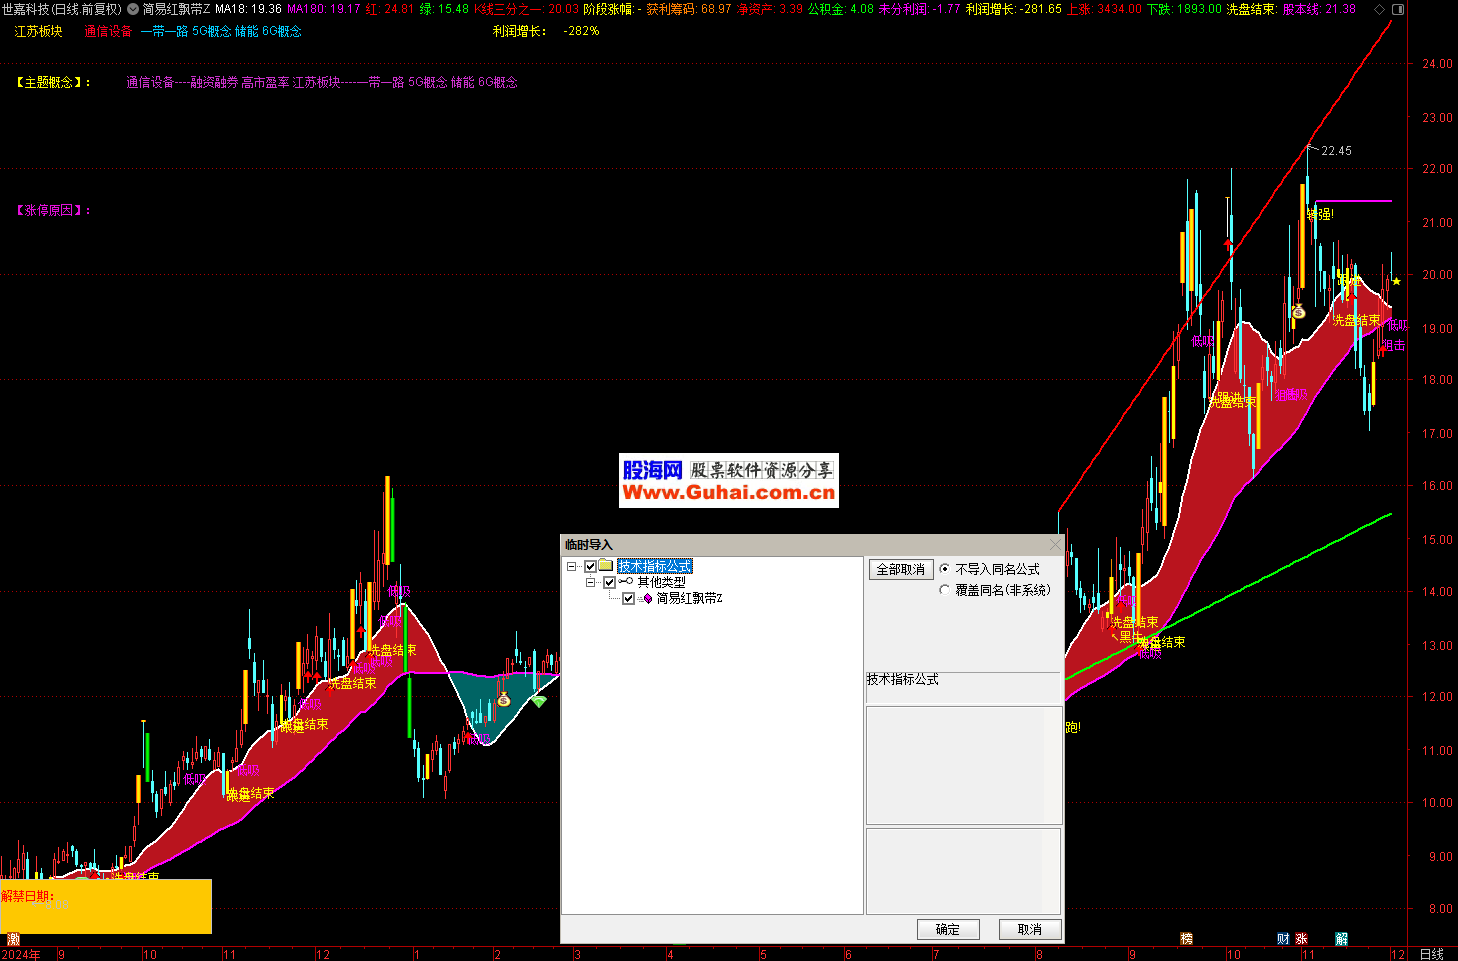Click the round dropdown icon beside stock name
The height and width of the screenshot is (961, 1458).
pyautogui.click(x=133, y=9)
